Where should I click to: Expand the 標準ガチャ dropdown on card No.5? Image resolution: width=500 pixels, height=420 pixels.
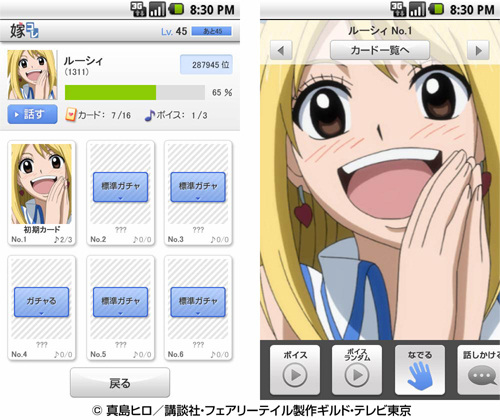tap(120, 302)
